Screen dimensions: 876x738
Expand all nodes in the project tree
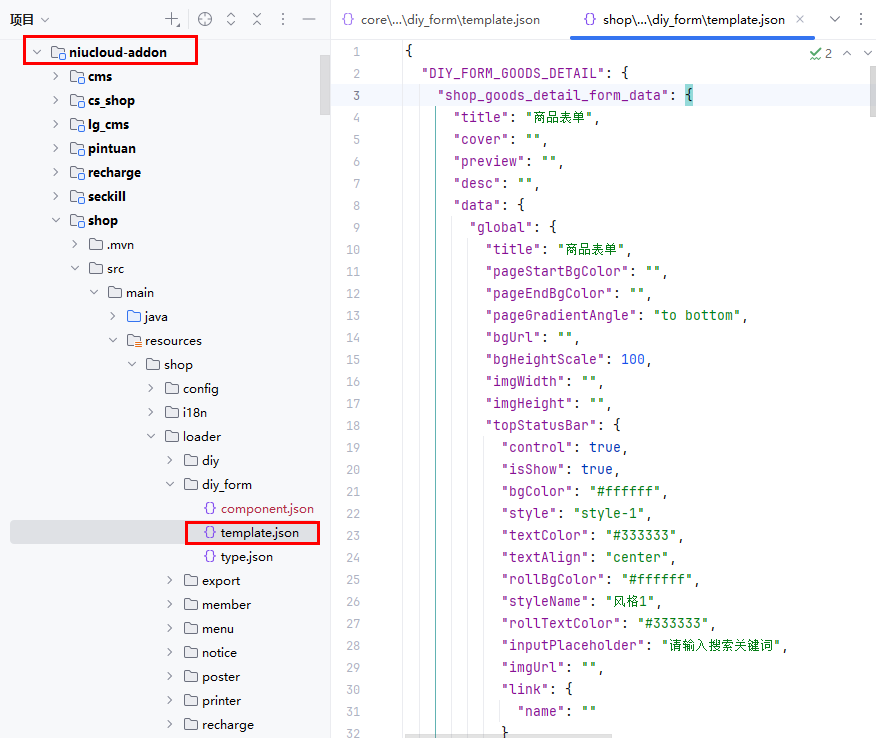231,19
